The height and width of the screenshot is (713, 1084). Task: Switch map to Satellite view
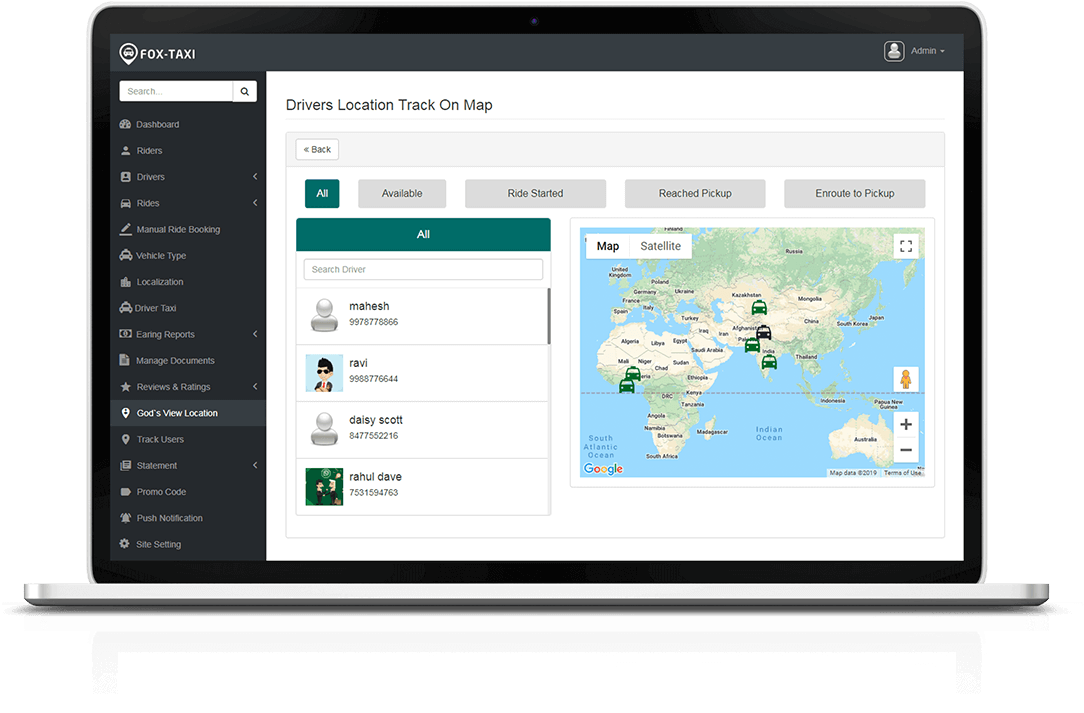click(x=660, y=246)
